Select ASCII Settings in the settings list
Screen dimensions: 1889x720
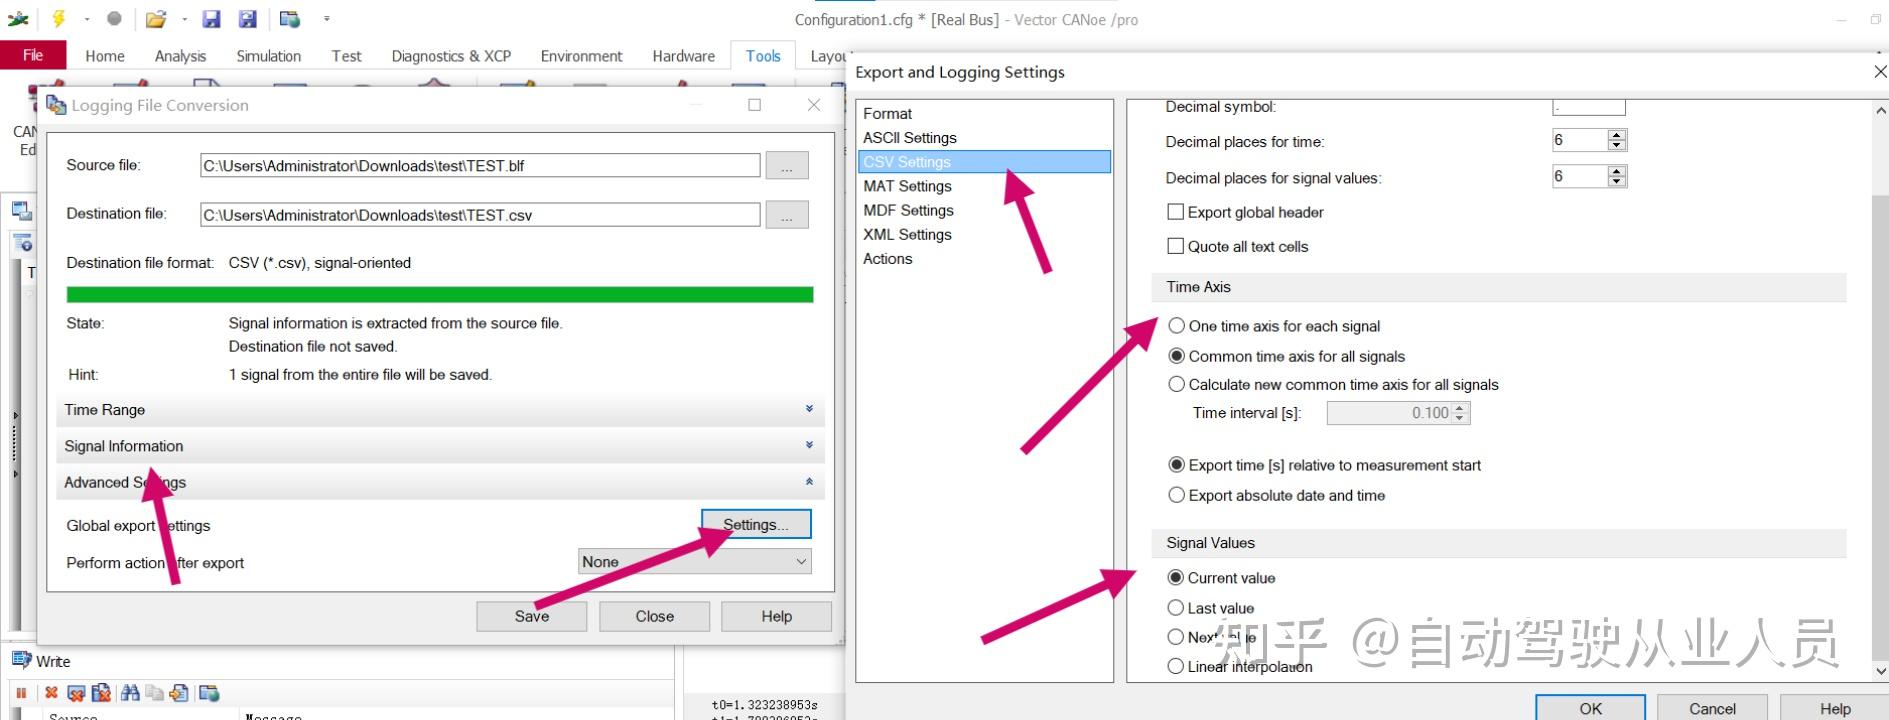coord(910,138)
